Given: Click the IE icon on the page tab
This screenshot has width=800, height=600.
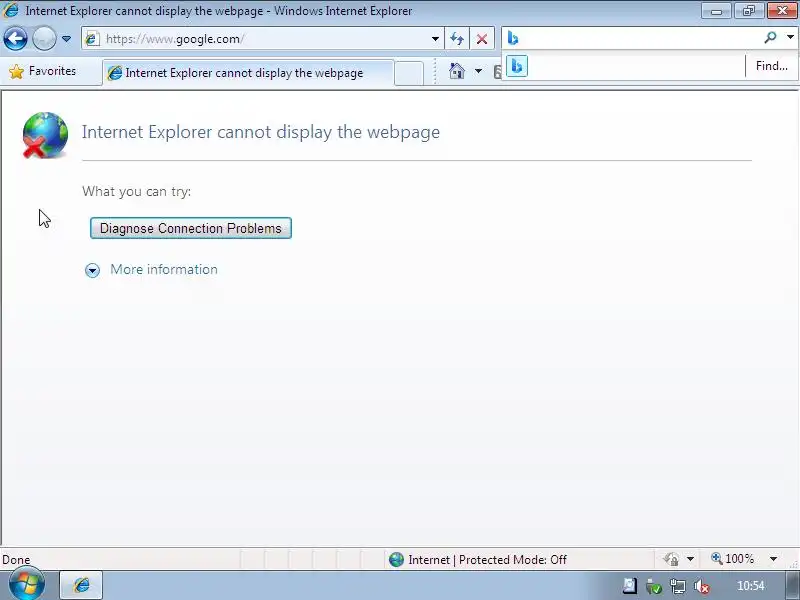Looking at the screenshot, I should (x=115, y=73).
